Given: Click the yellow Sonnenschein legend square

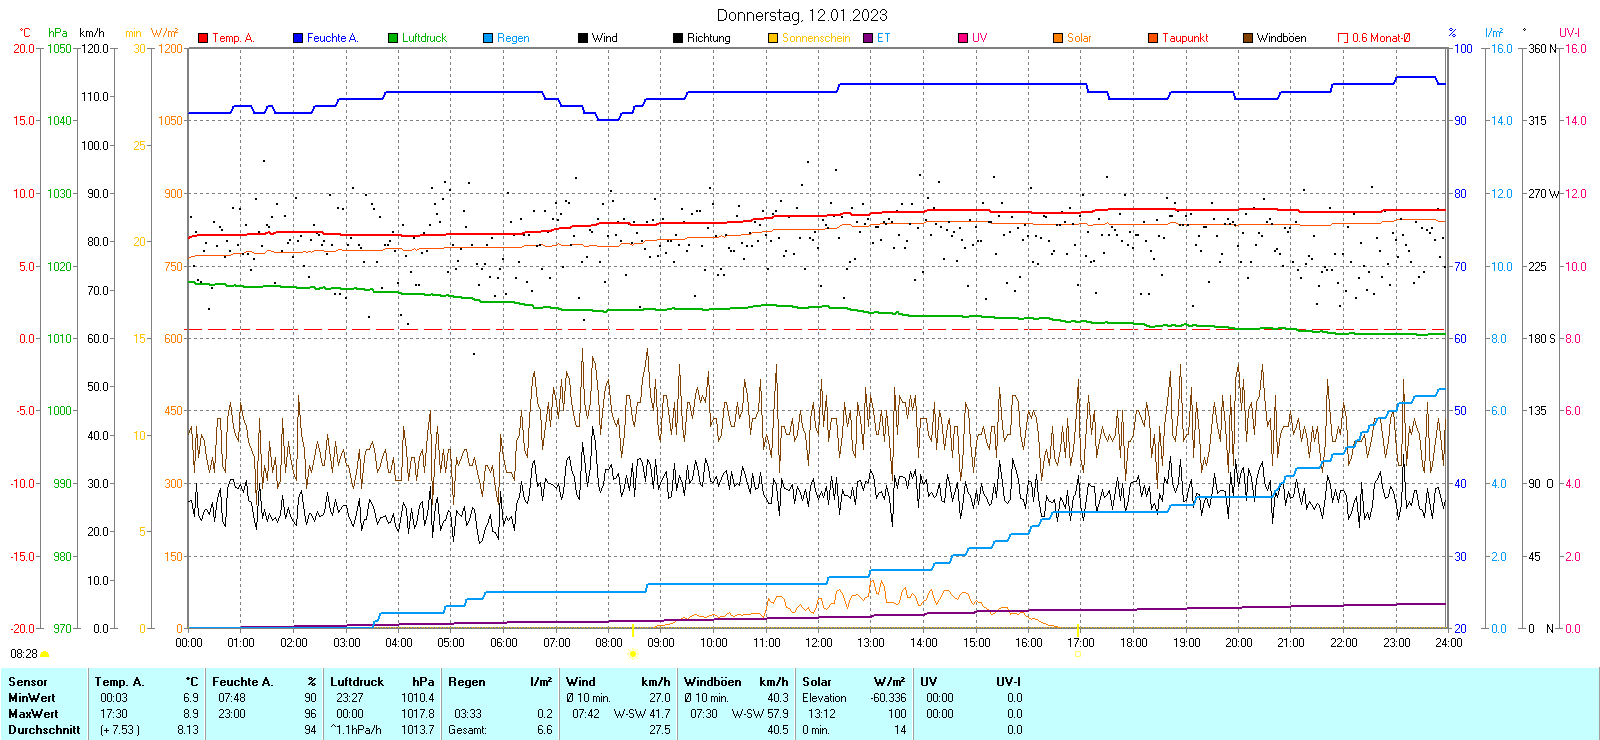Looking at the screenshot, I should pyautogui.click(x=773, y=38).
